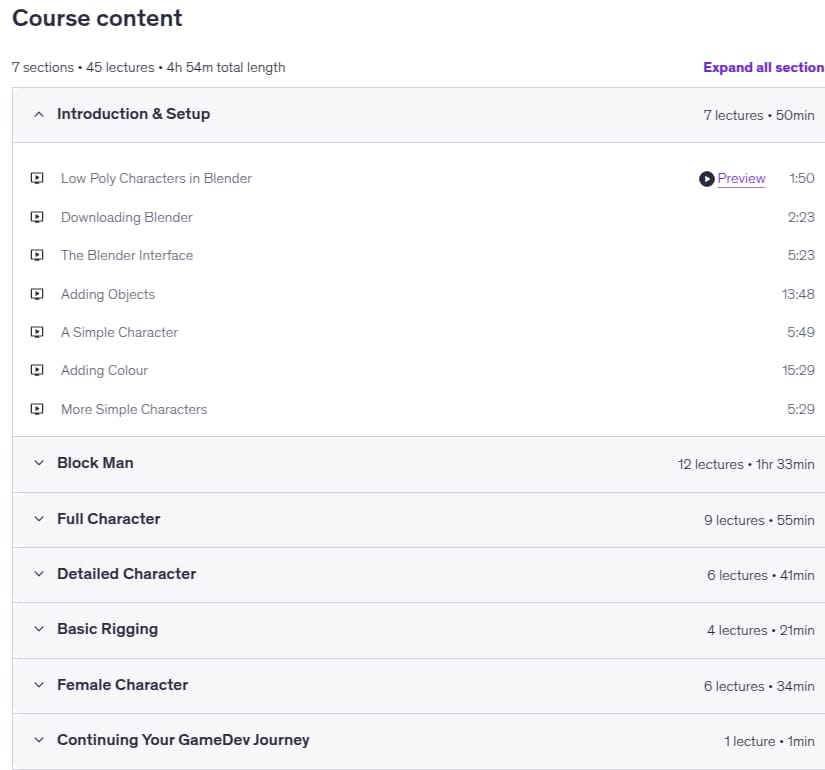This screenshot has height=770, width=825.
Task: Click the Course content heading
Action: click(97, 18)
